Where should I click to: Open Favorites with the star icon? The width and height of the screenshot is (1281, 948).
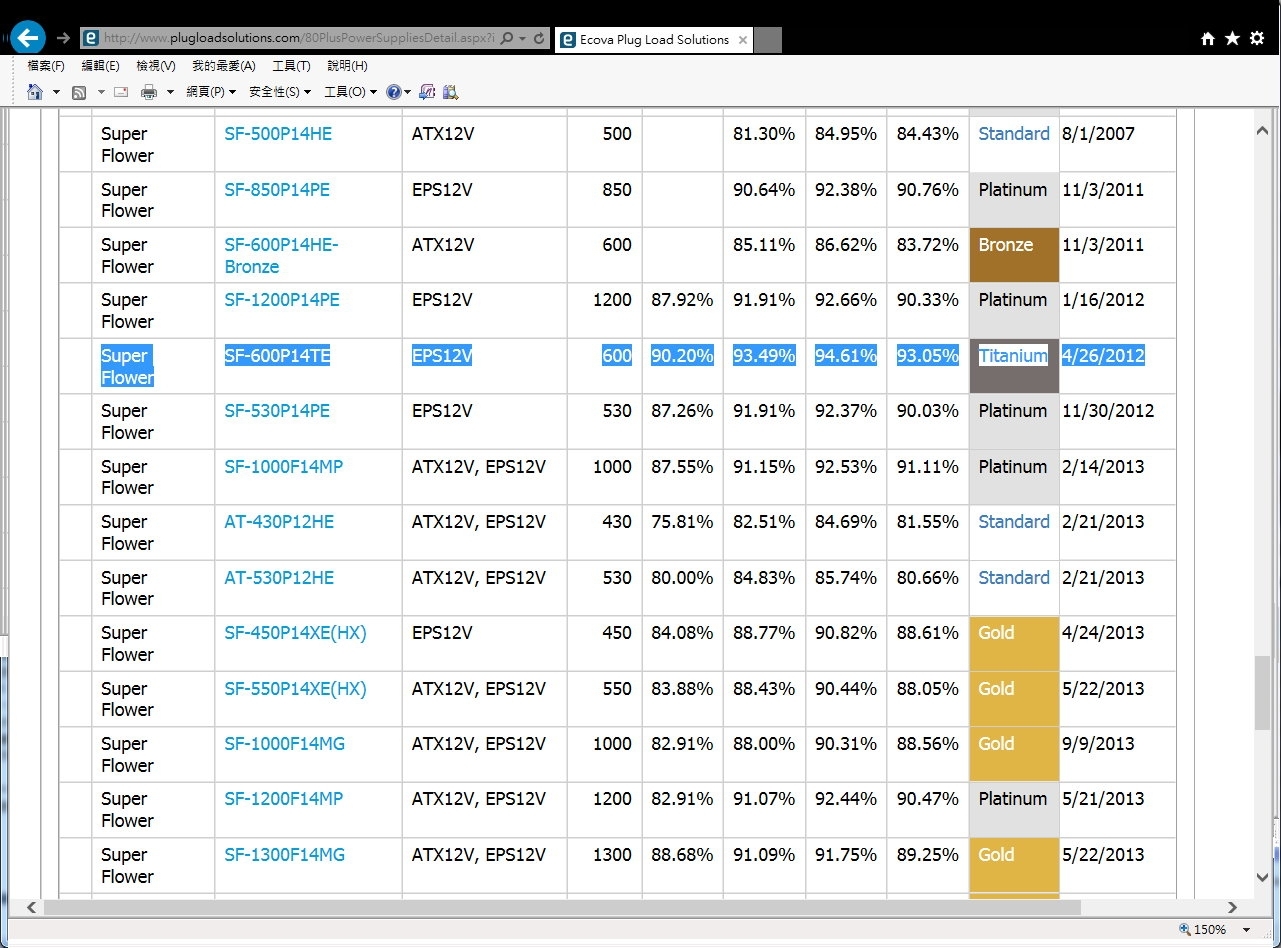1232,38
